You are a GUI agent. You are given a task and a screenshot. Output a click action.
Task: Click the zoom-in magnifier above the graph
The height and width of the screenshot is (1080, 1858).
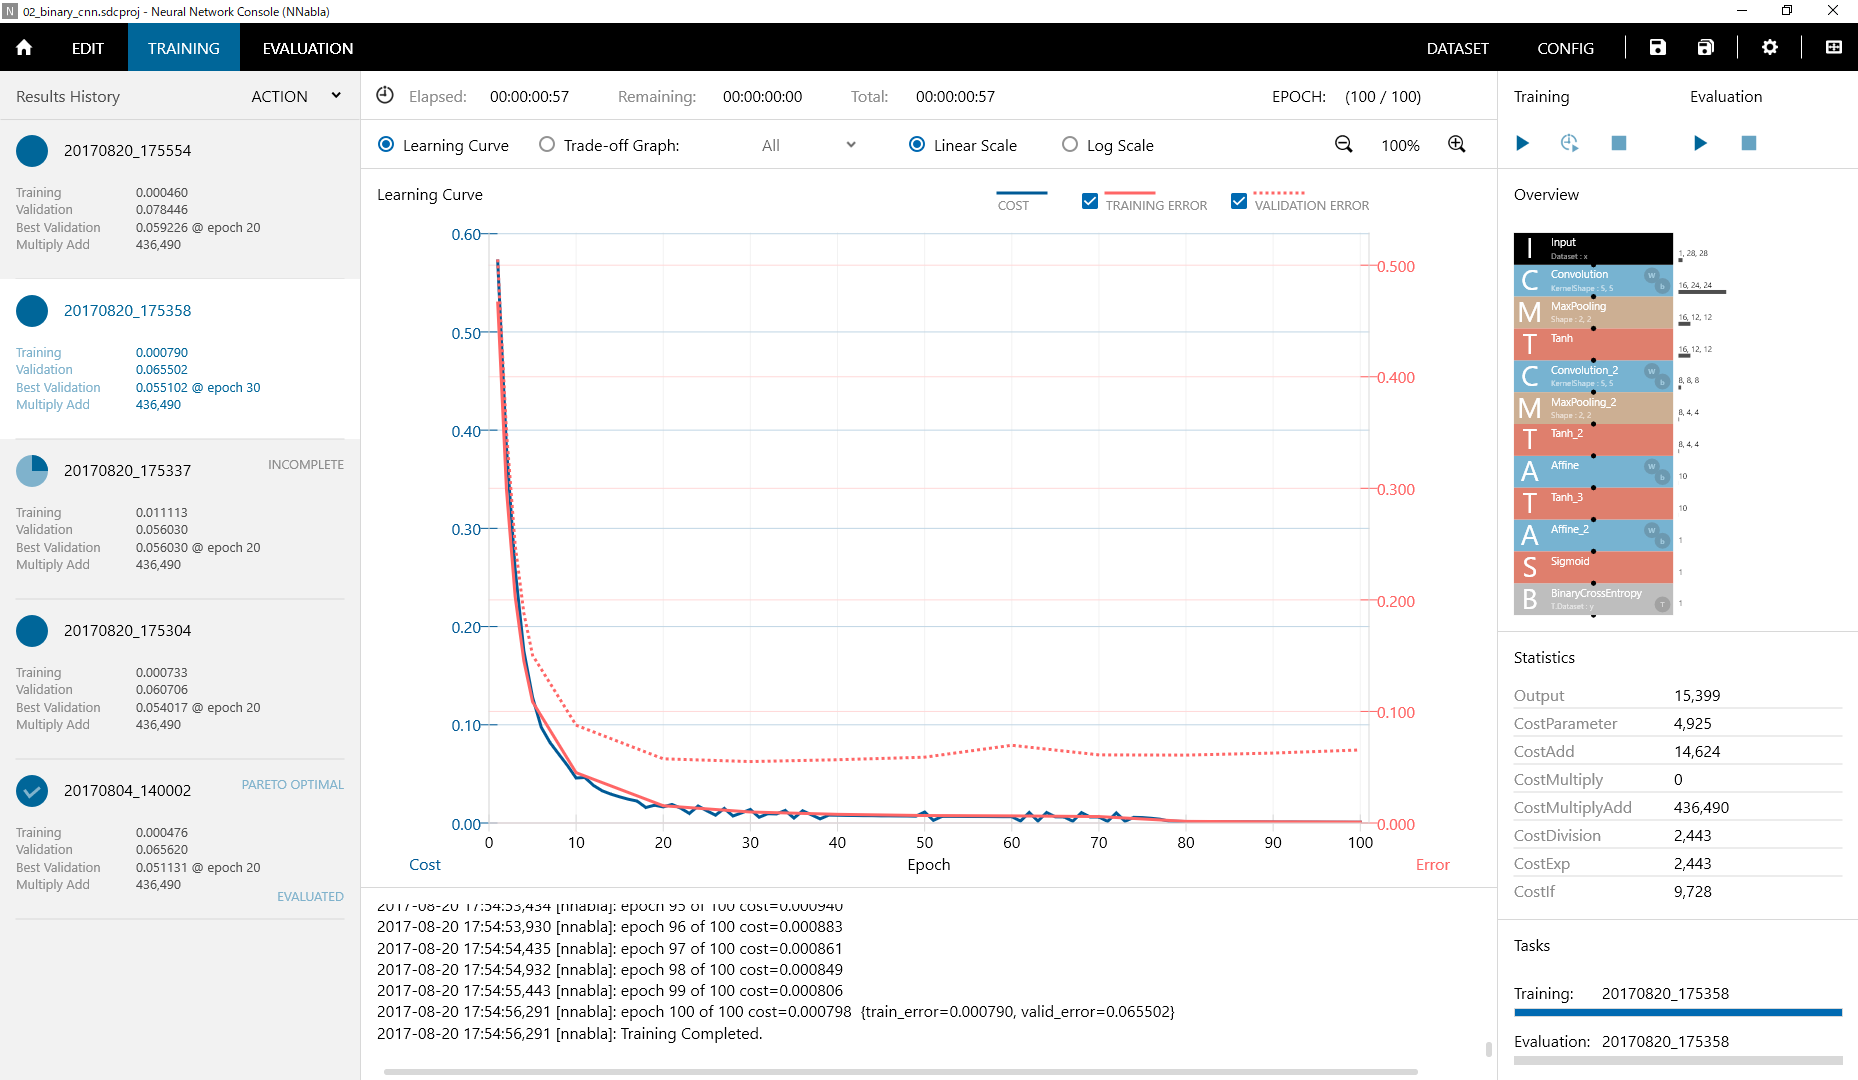tap(1456, 144)
